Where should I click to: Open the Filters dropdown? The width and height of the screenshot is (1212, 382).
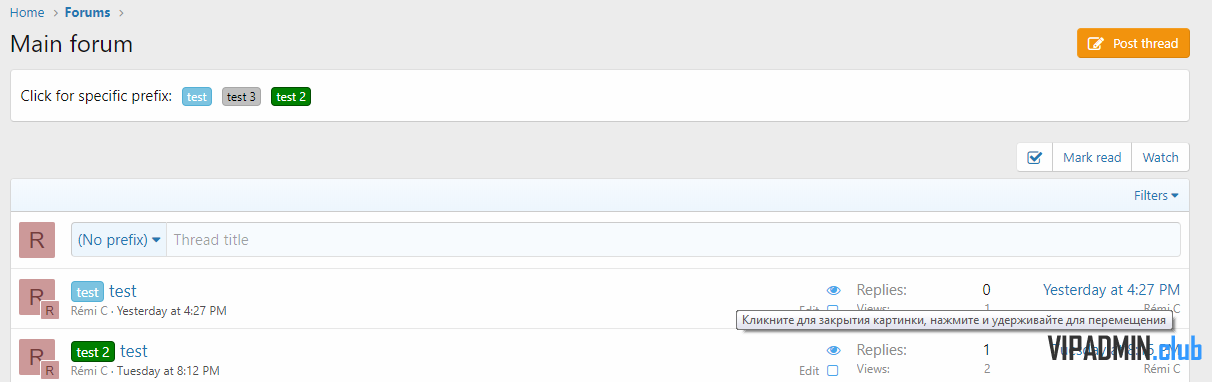[1156, 195]
